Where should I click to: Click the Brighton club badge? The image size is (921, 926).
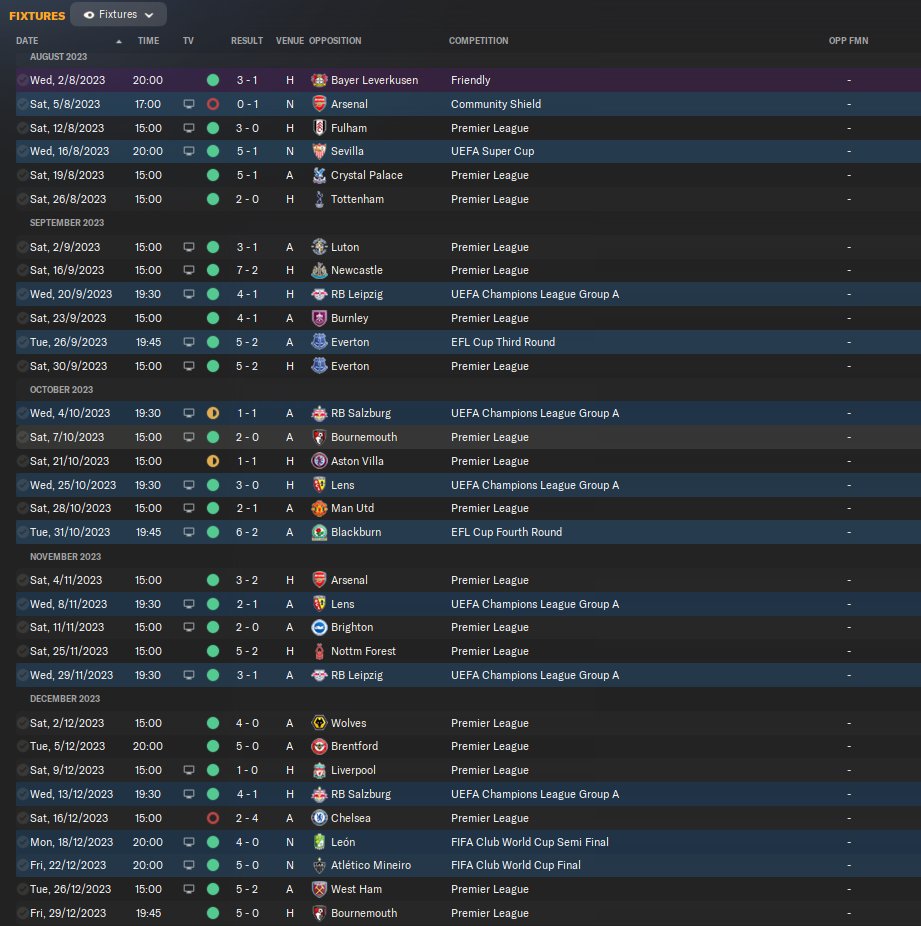tap(319, 628)
